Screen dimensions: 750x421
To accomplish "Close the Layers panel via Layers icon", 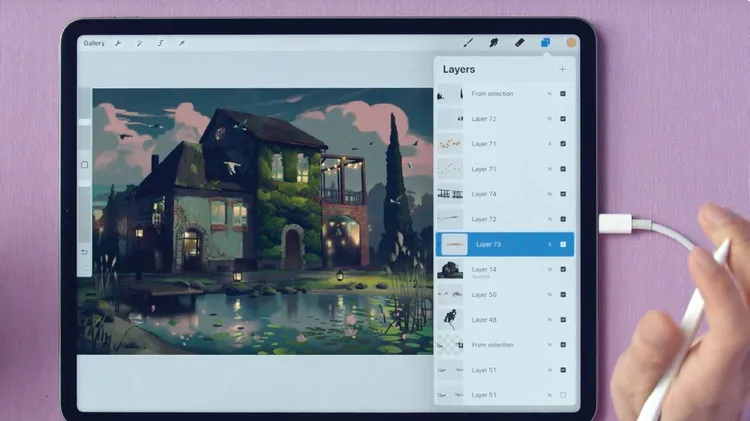I will [x=546, y=43].
